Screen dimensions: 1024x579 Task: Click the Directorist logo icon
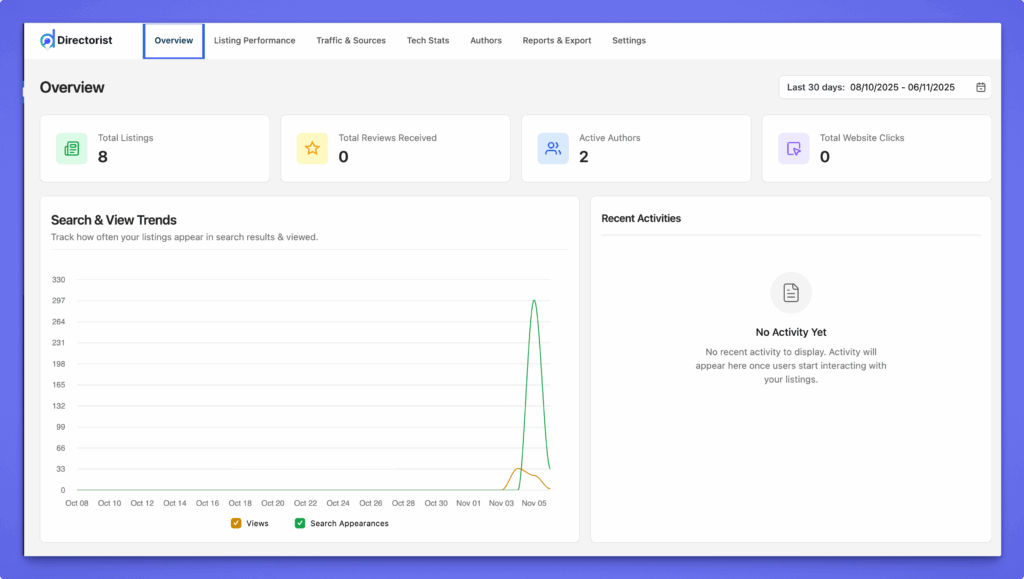click(47, 40)
